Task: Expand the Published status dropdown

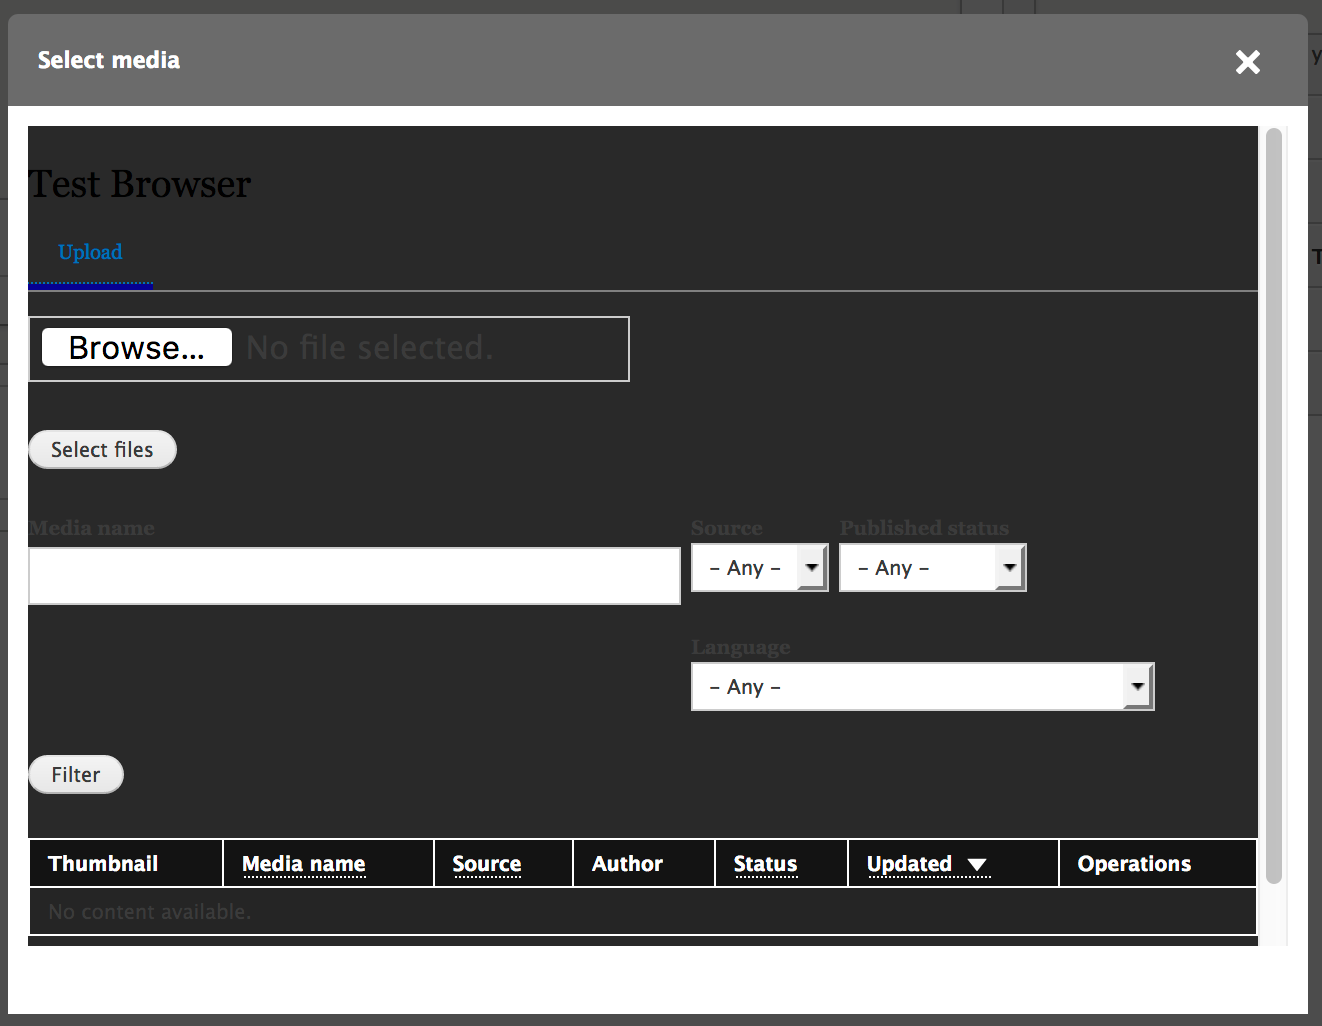Action: (932, 568)
